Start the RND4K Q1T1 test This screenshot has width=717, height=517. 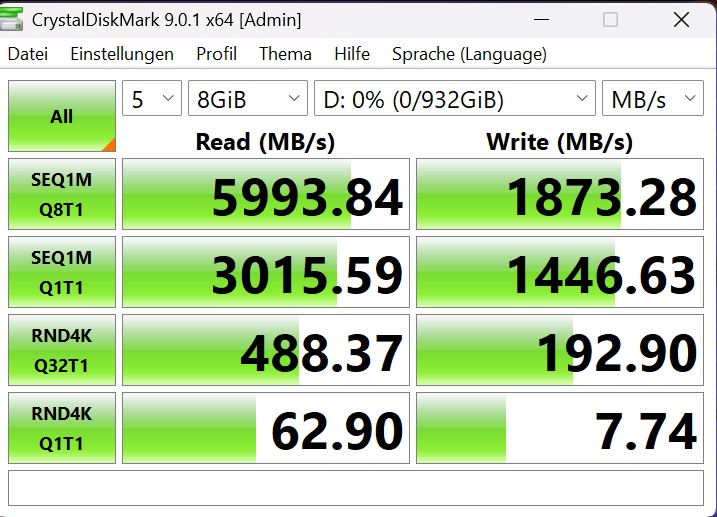coord(61,428)
